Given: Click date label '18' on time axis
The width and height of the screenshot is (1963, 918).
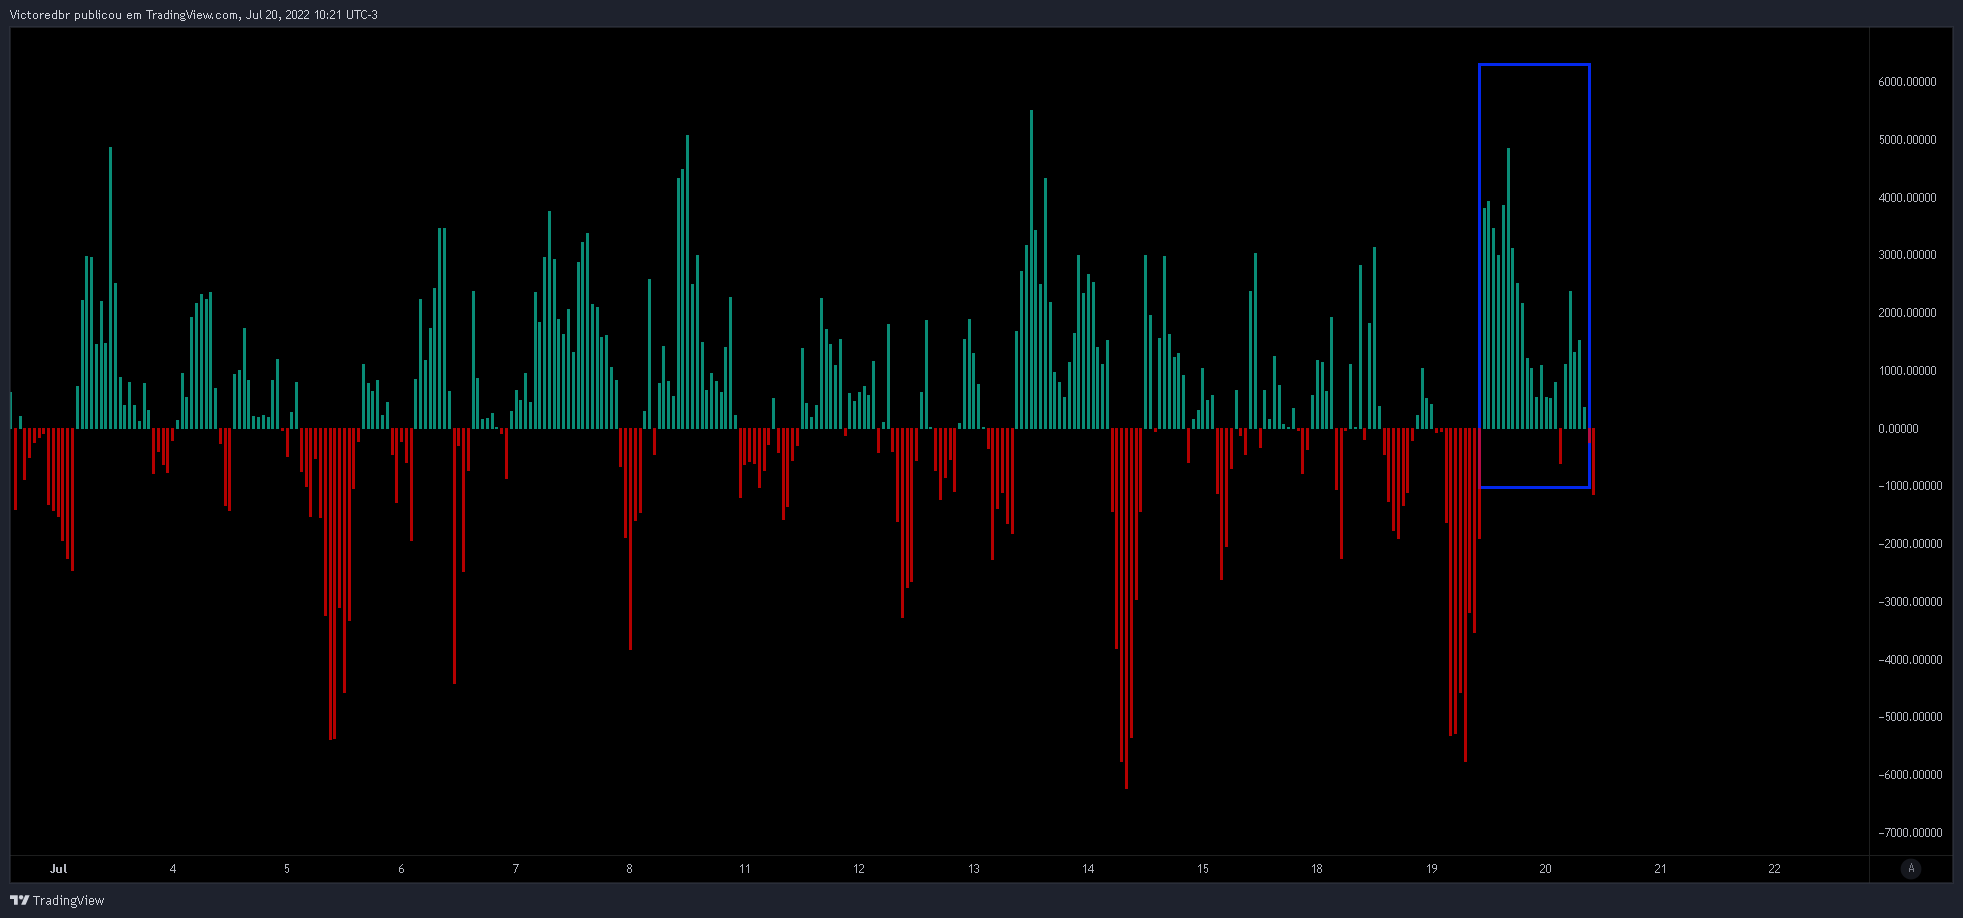Looking at the screenshot, I should coord(1317,869).
